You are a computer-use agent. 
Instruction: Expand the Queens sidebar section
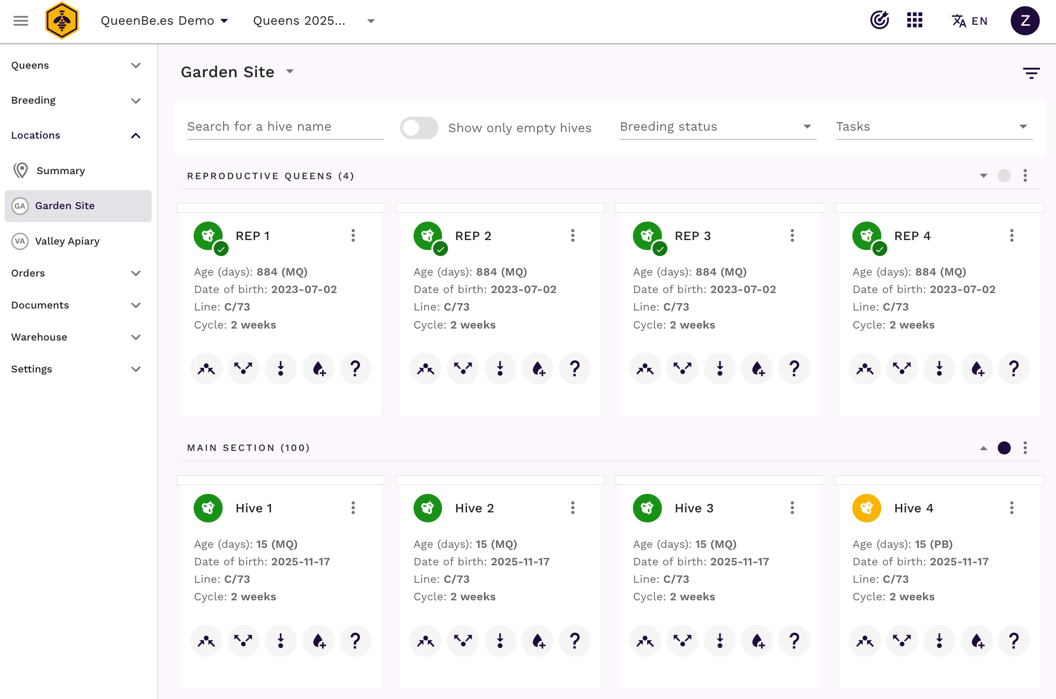pos(76,65)
